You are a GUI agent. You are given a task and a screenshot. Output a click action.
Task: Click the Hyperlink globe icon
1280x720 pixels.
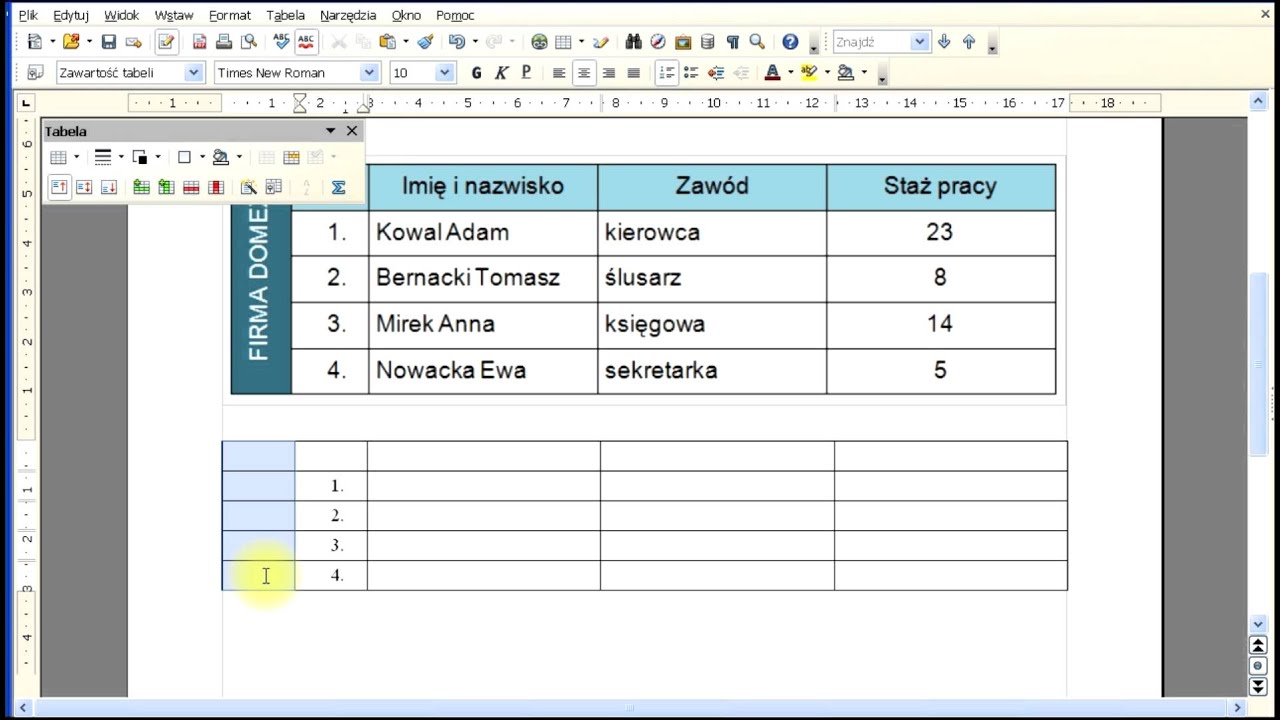point(539,42)
